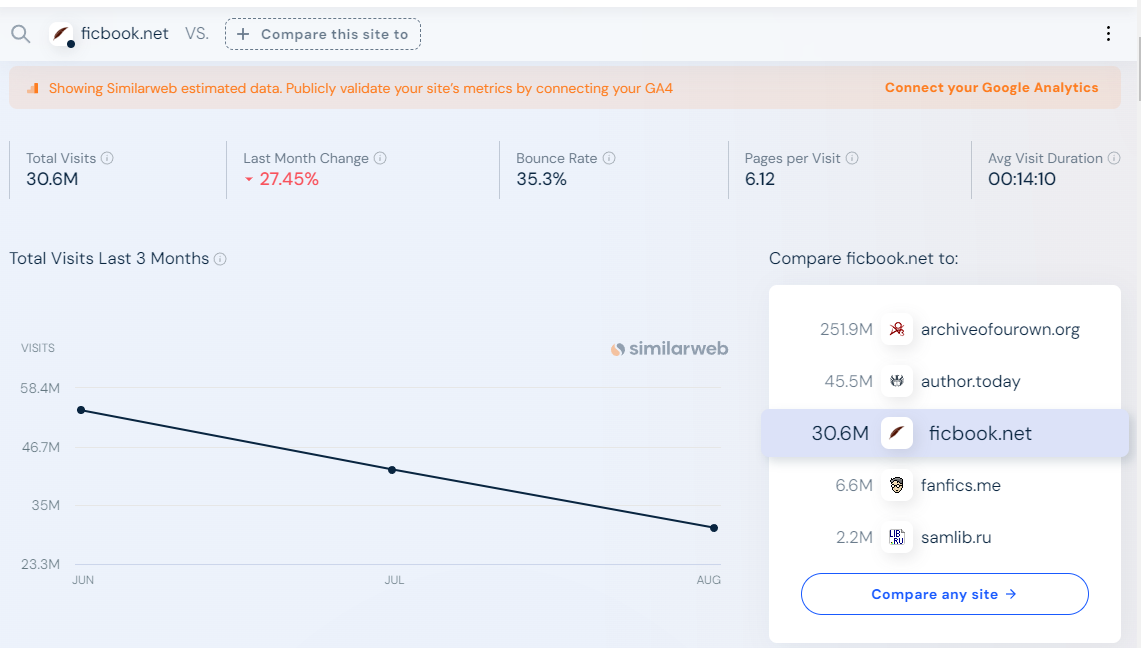Click the VS. label in header
Screen dimensions: 1141x648
point(196,34)
